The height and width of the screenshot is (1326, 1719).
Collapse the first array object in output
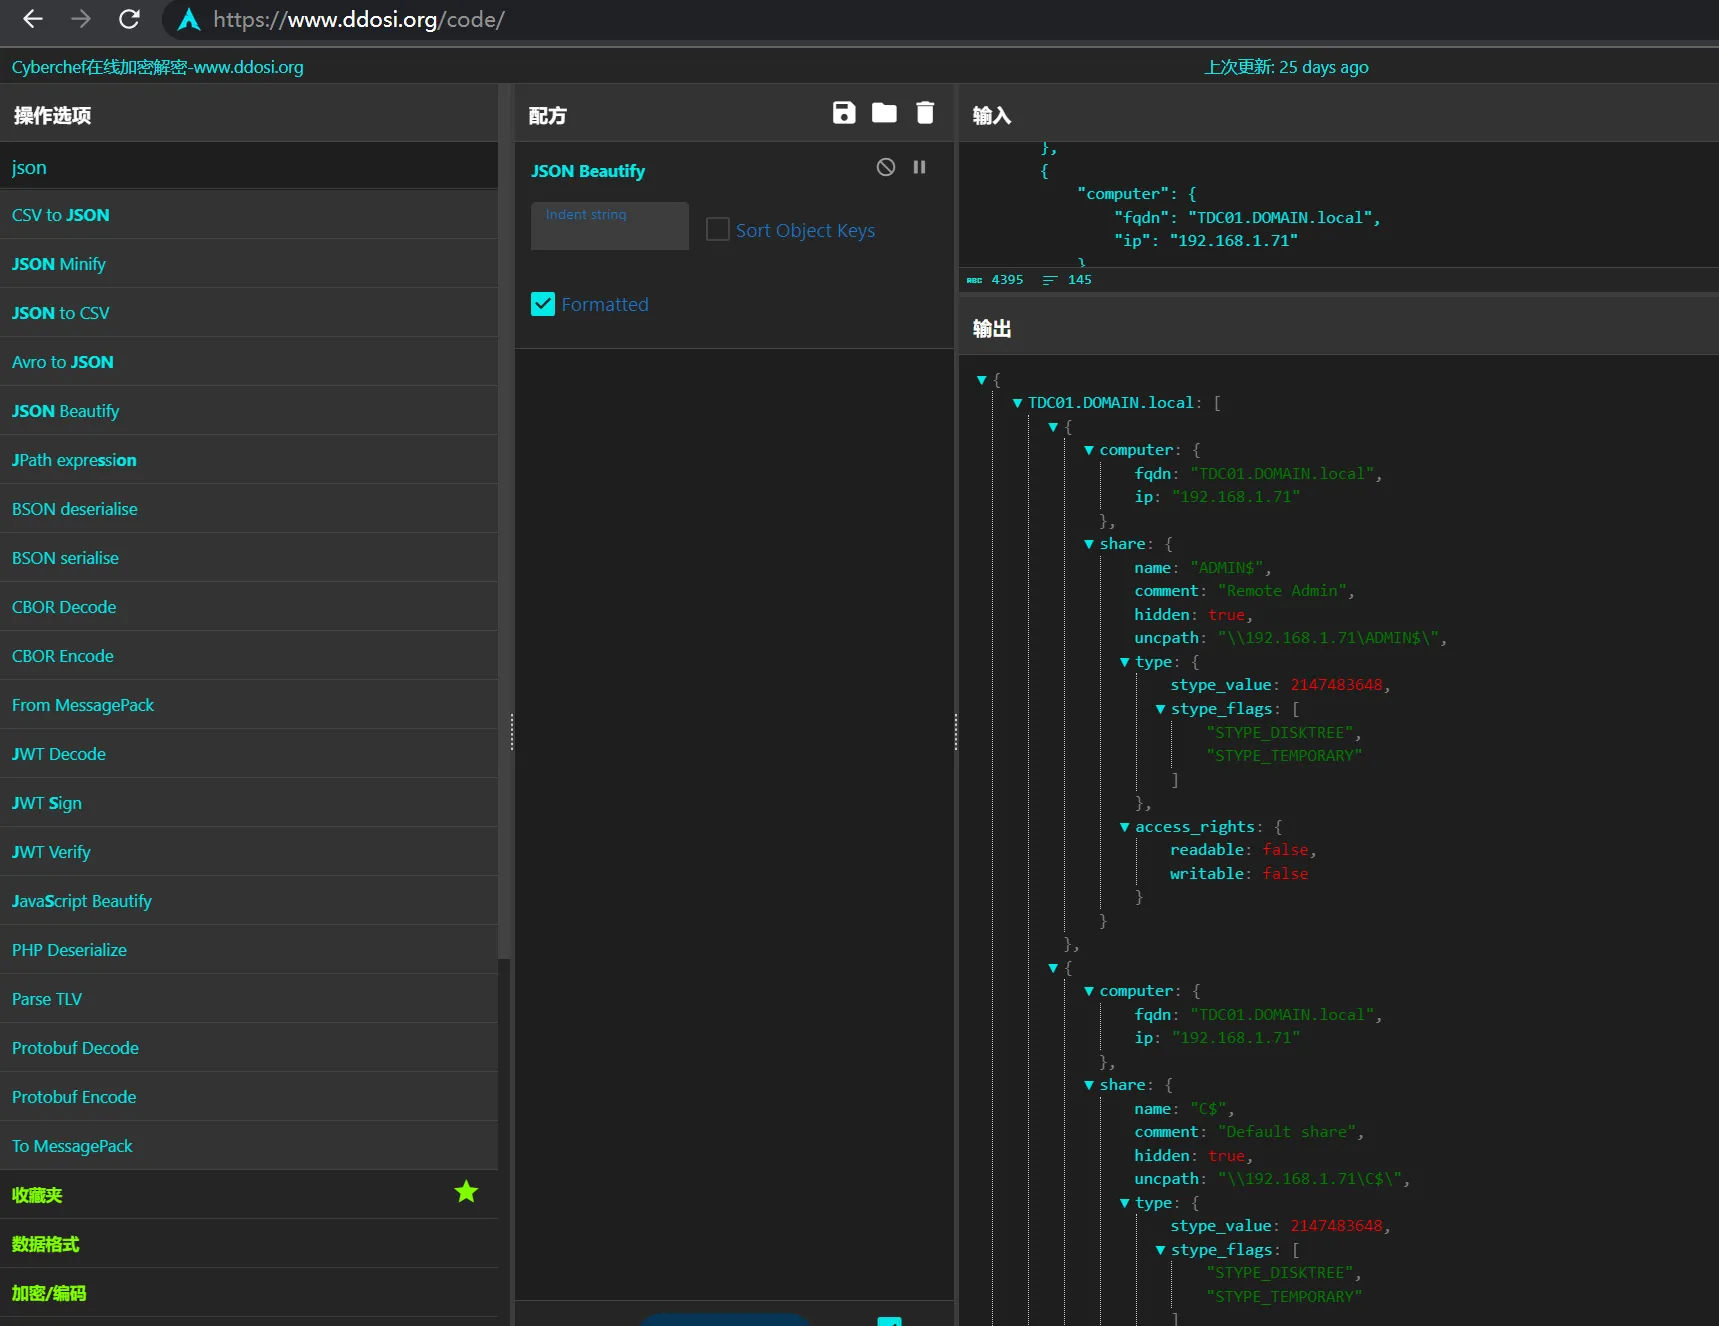click(1053, 427)
